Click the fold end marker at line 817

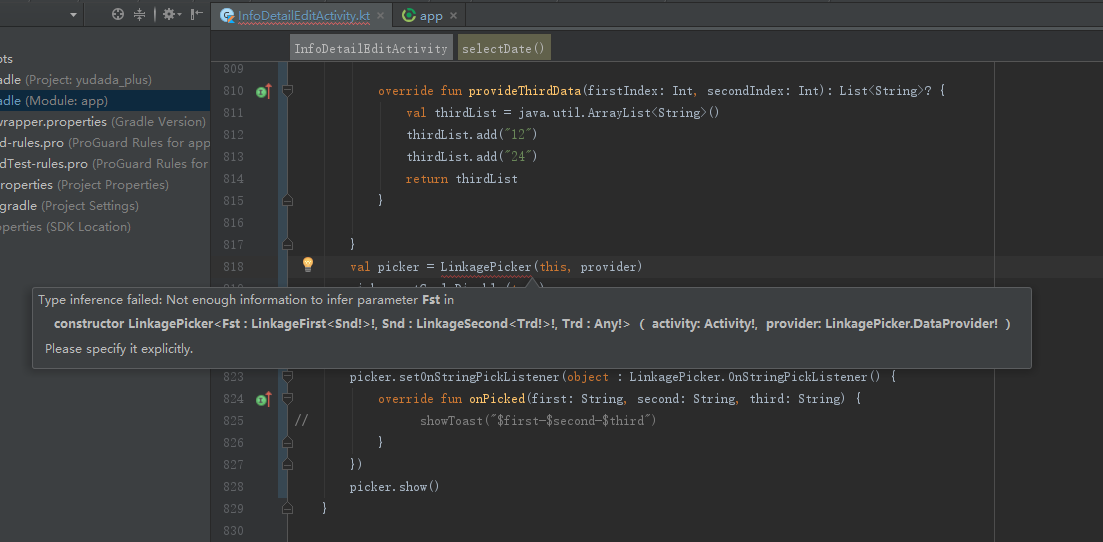click(x=287, y=244)
